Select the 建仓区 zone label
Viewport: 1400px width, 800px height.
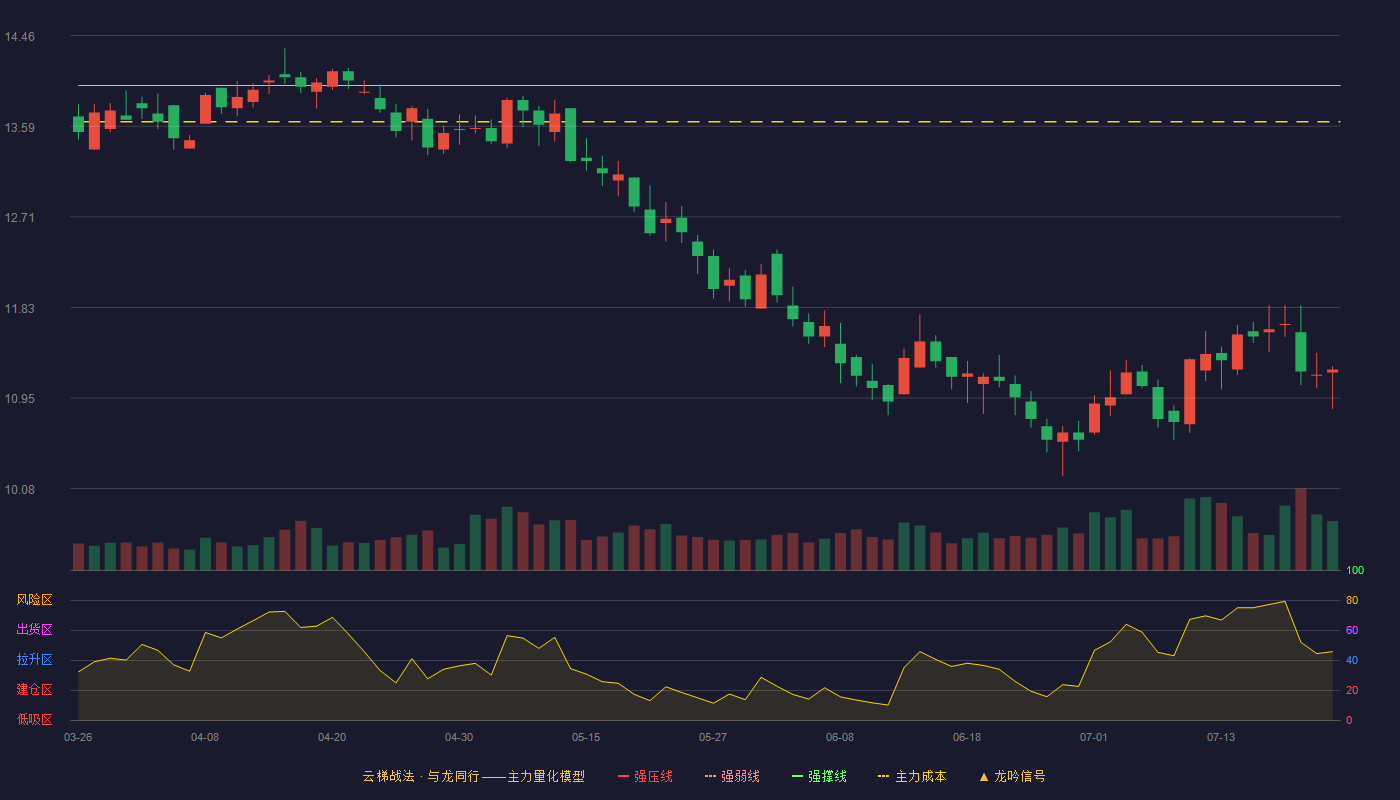coord(34,690)
